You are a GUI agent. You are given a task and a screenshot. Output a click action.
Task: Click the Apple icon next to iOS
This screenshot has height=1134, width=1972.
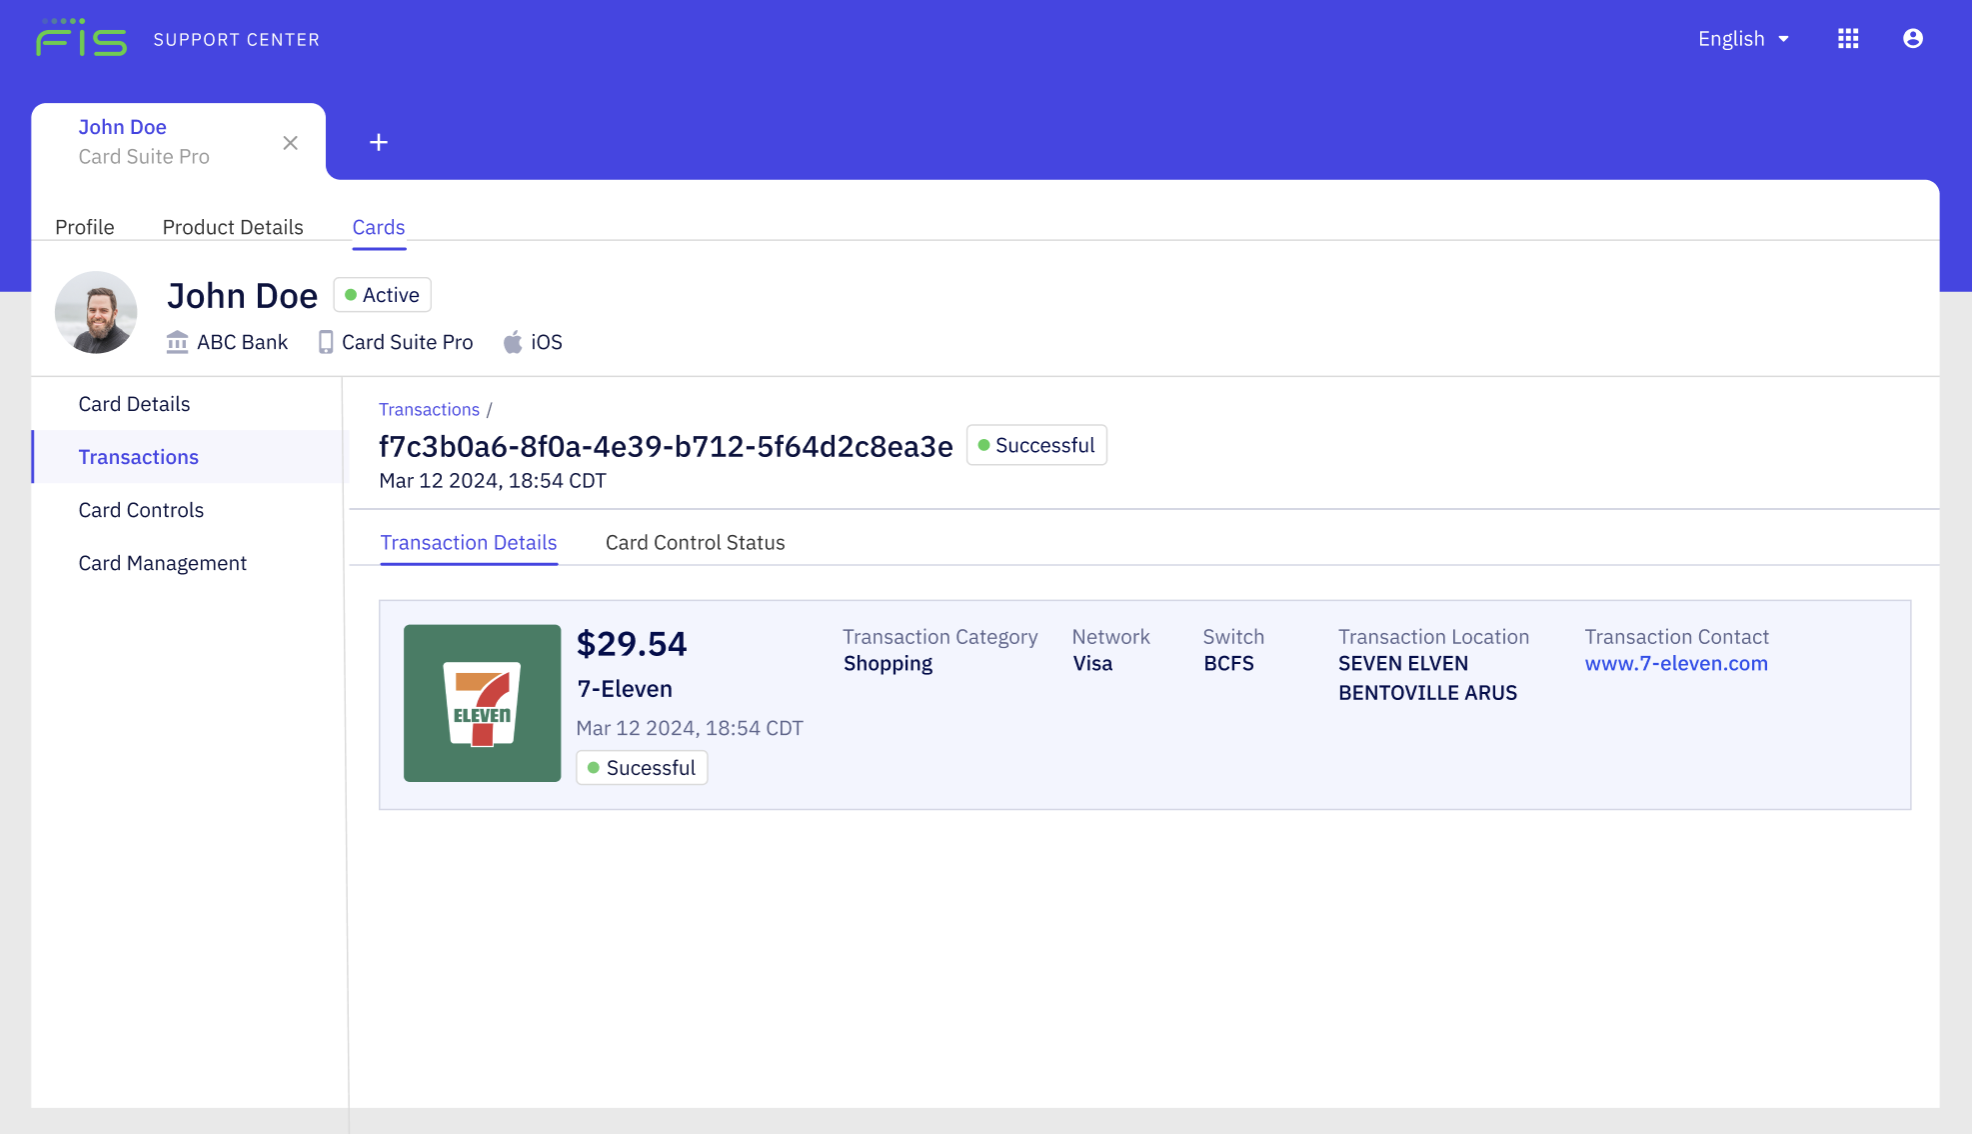click(511, 341)
